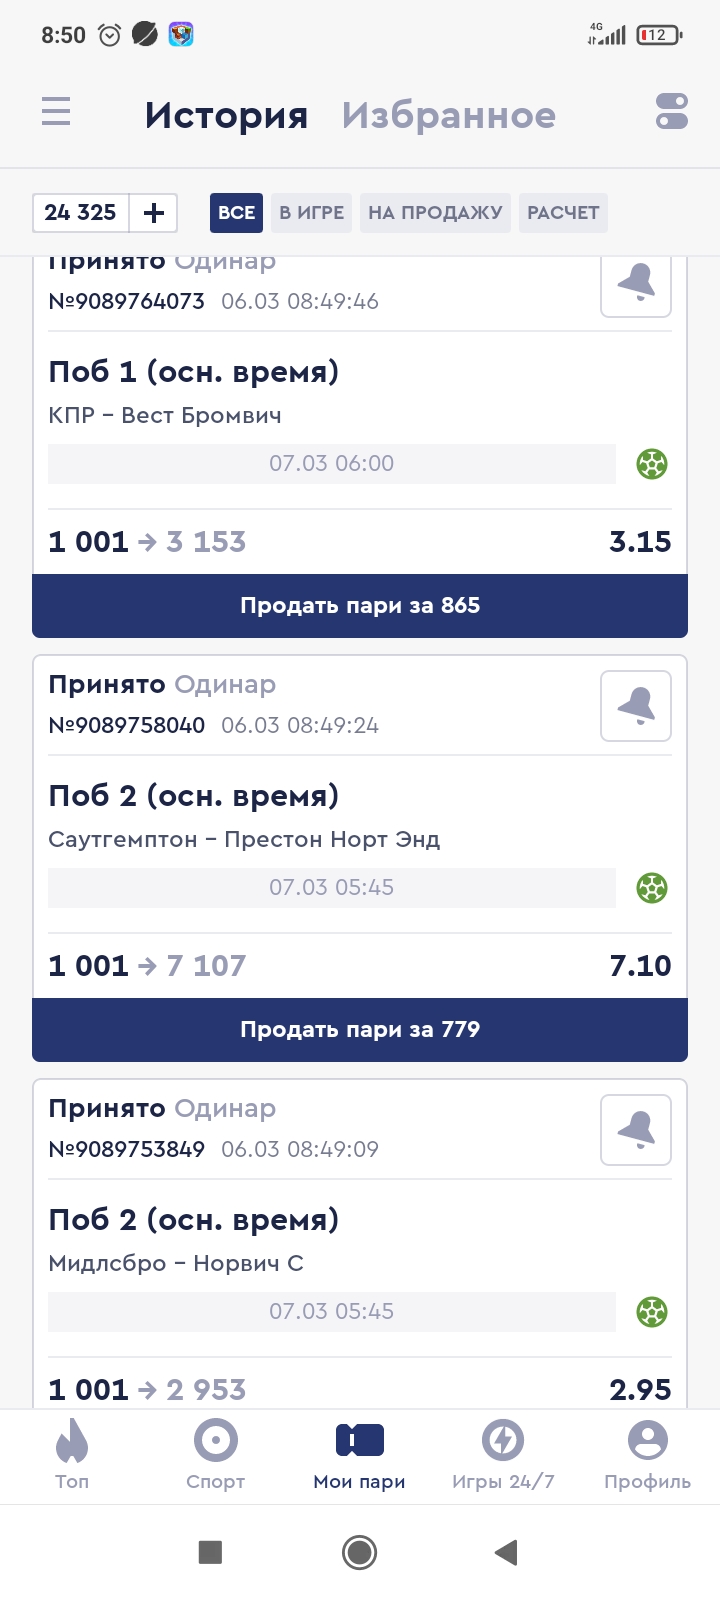The width and height of the screenshot is (720, 1600).
Task: Select the НА ПРОДАЖУ filter
Action: pyautogui.click(x=435, y=213)
